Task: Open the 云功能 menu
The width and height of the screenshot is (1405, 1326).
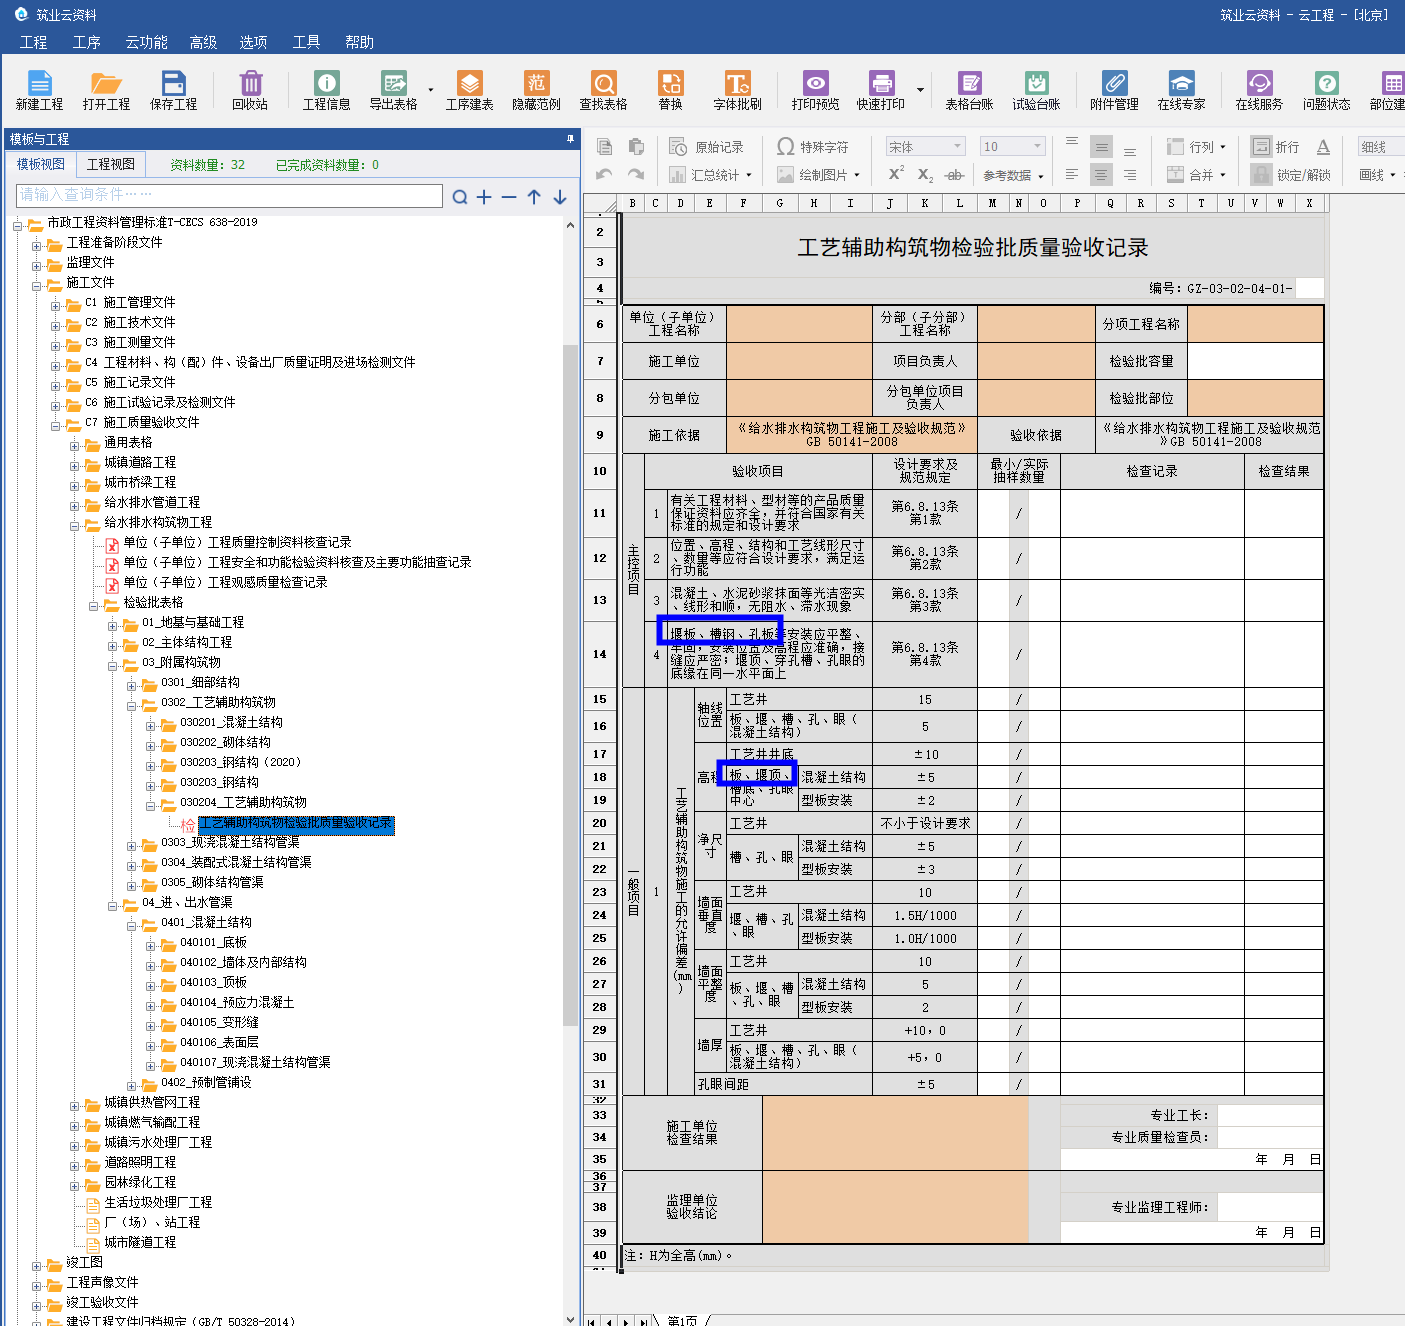Action: pos(146,42)
